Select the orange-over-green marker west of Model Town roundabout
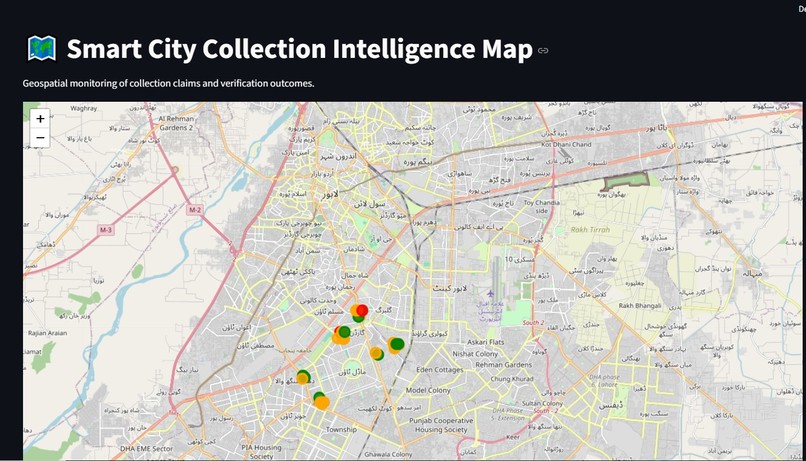This screenshot has height=461, width=806. tap(302, 379)
